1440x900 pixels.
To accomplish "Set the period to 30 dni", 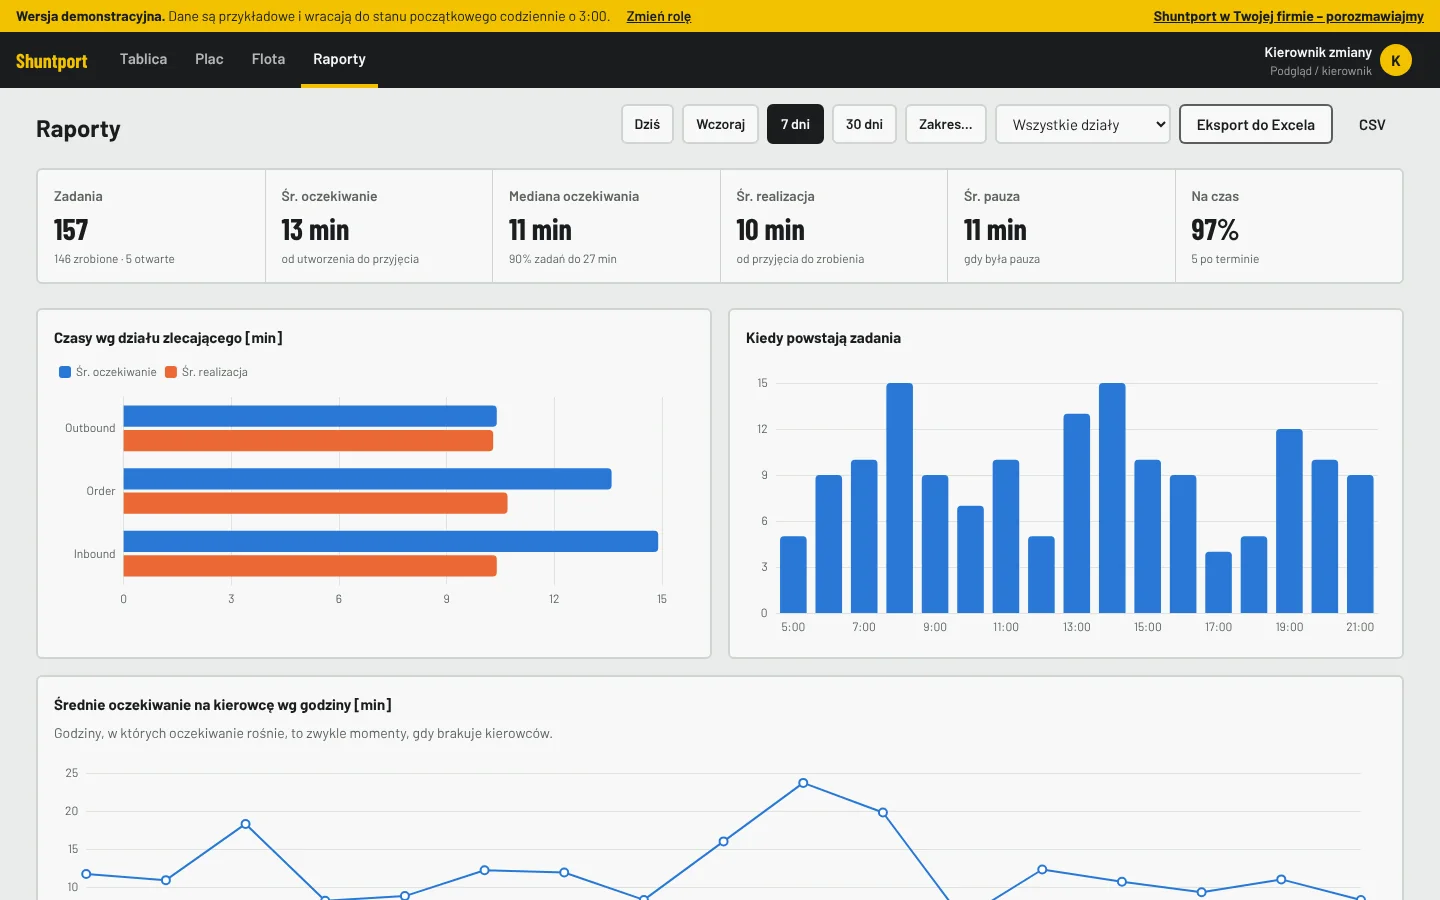I will [864, 124].
